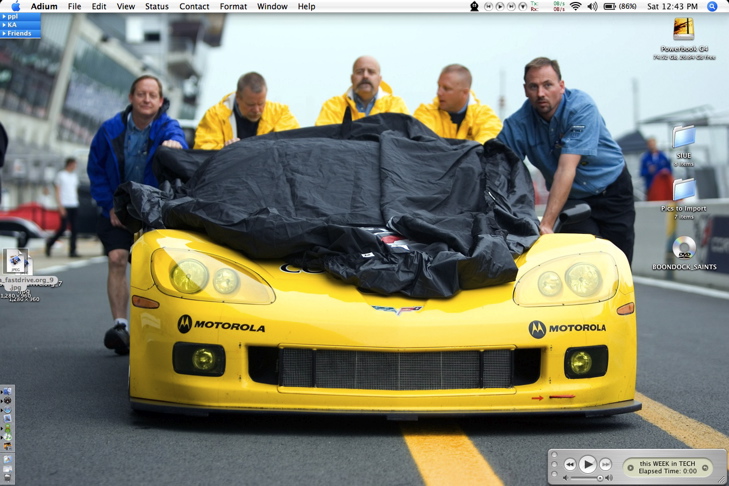Click the low-volume speaker icon in iTunes
This screenshot has width=729, height=486.
(x=565, y=478)
